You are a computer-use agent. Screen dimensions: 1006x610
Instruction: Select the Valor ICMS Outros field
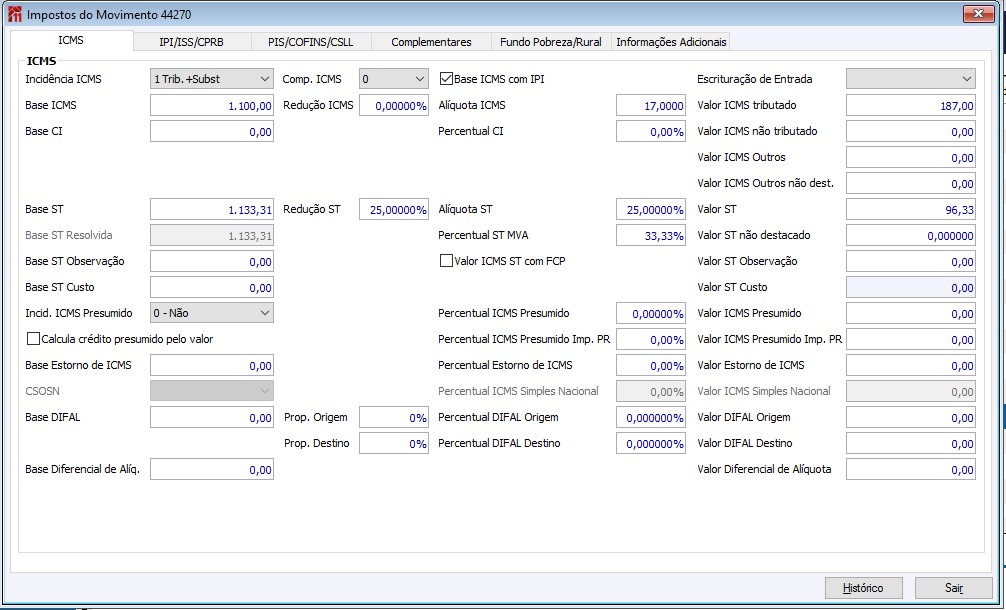coord(911,157)
